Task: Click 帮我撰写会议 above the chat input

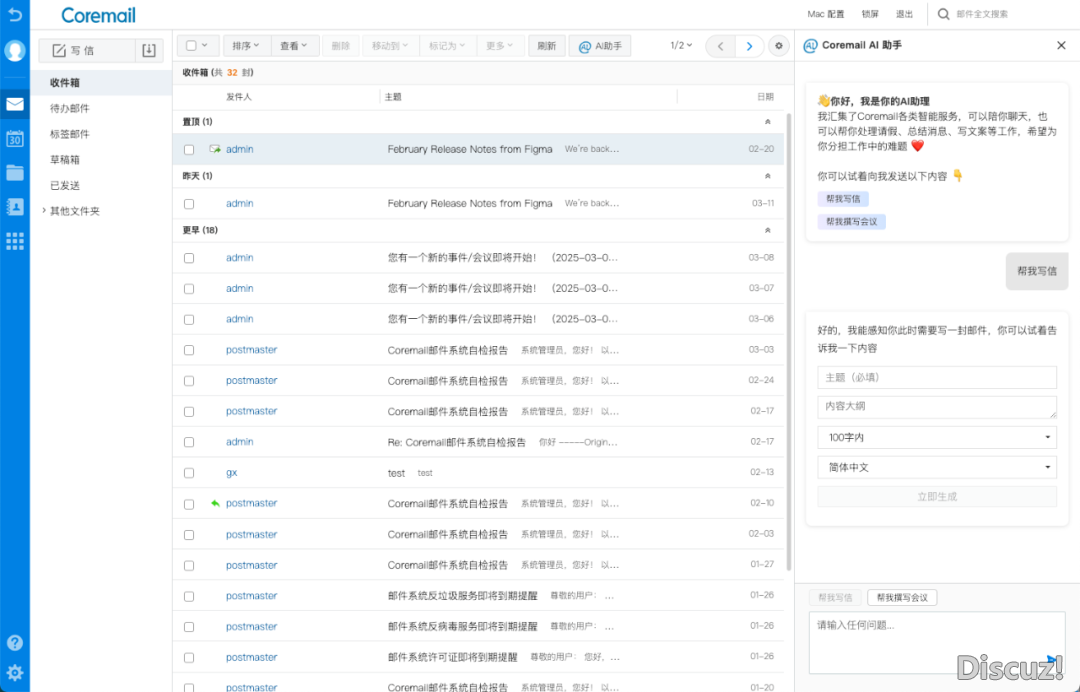Action: point(902,598)
